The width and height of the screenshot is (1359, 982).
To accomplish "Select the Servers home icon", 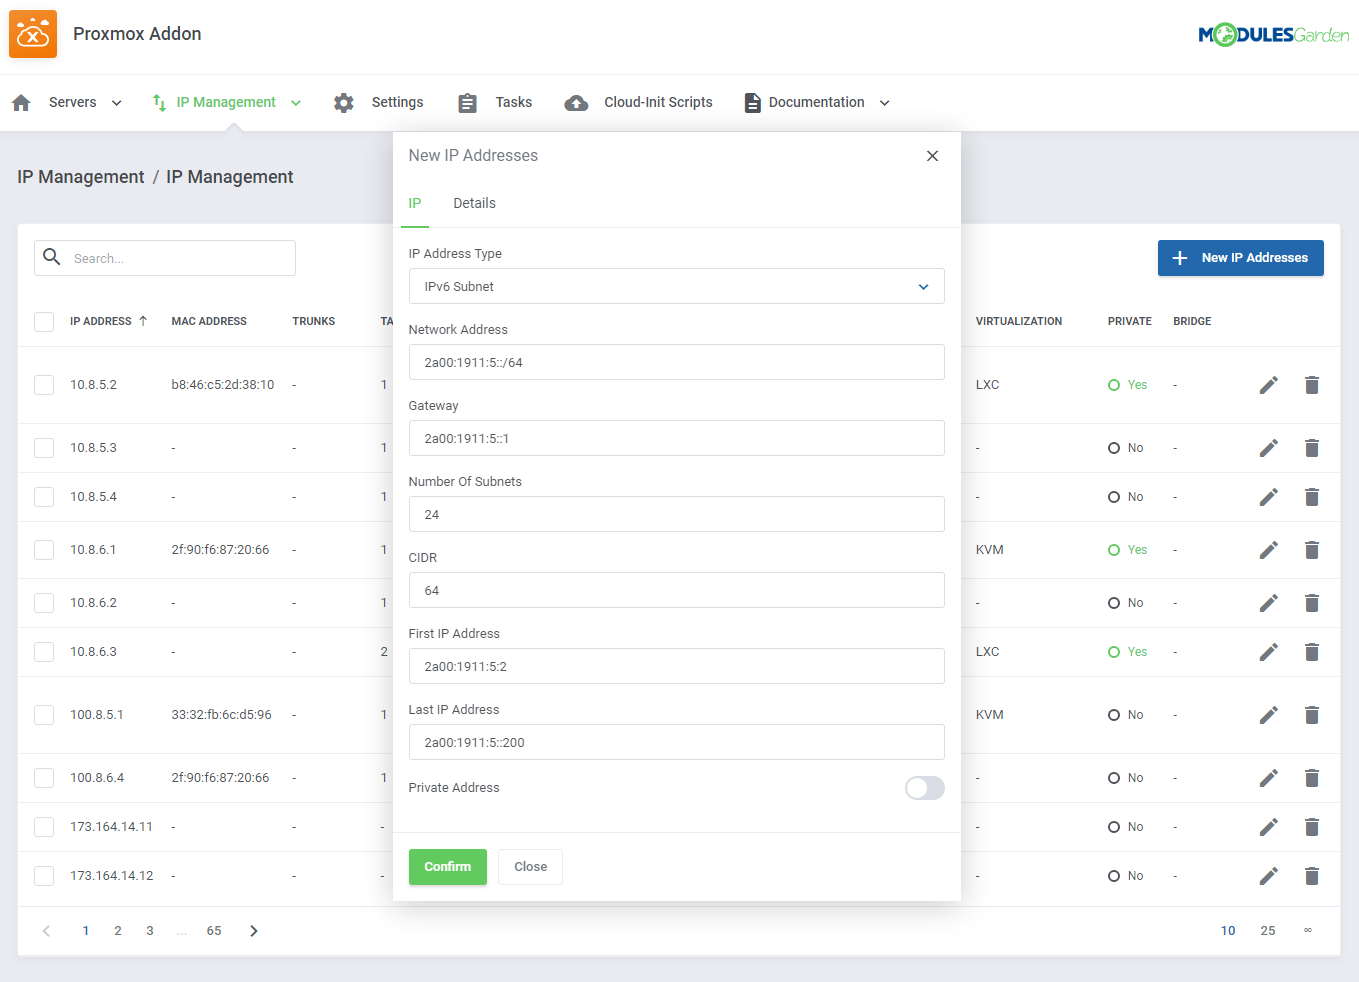I will click(20, 102).
